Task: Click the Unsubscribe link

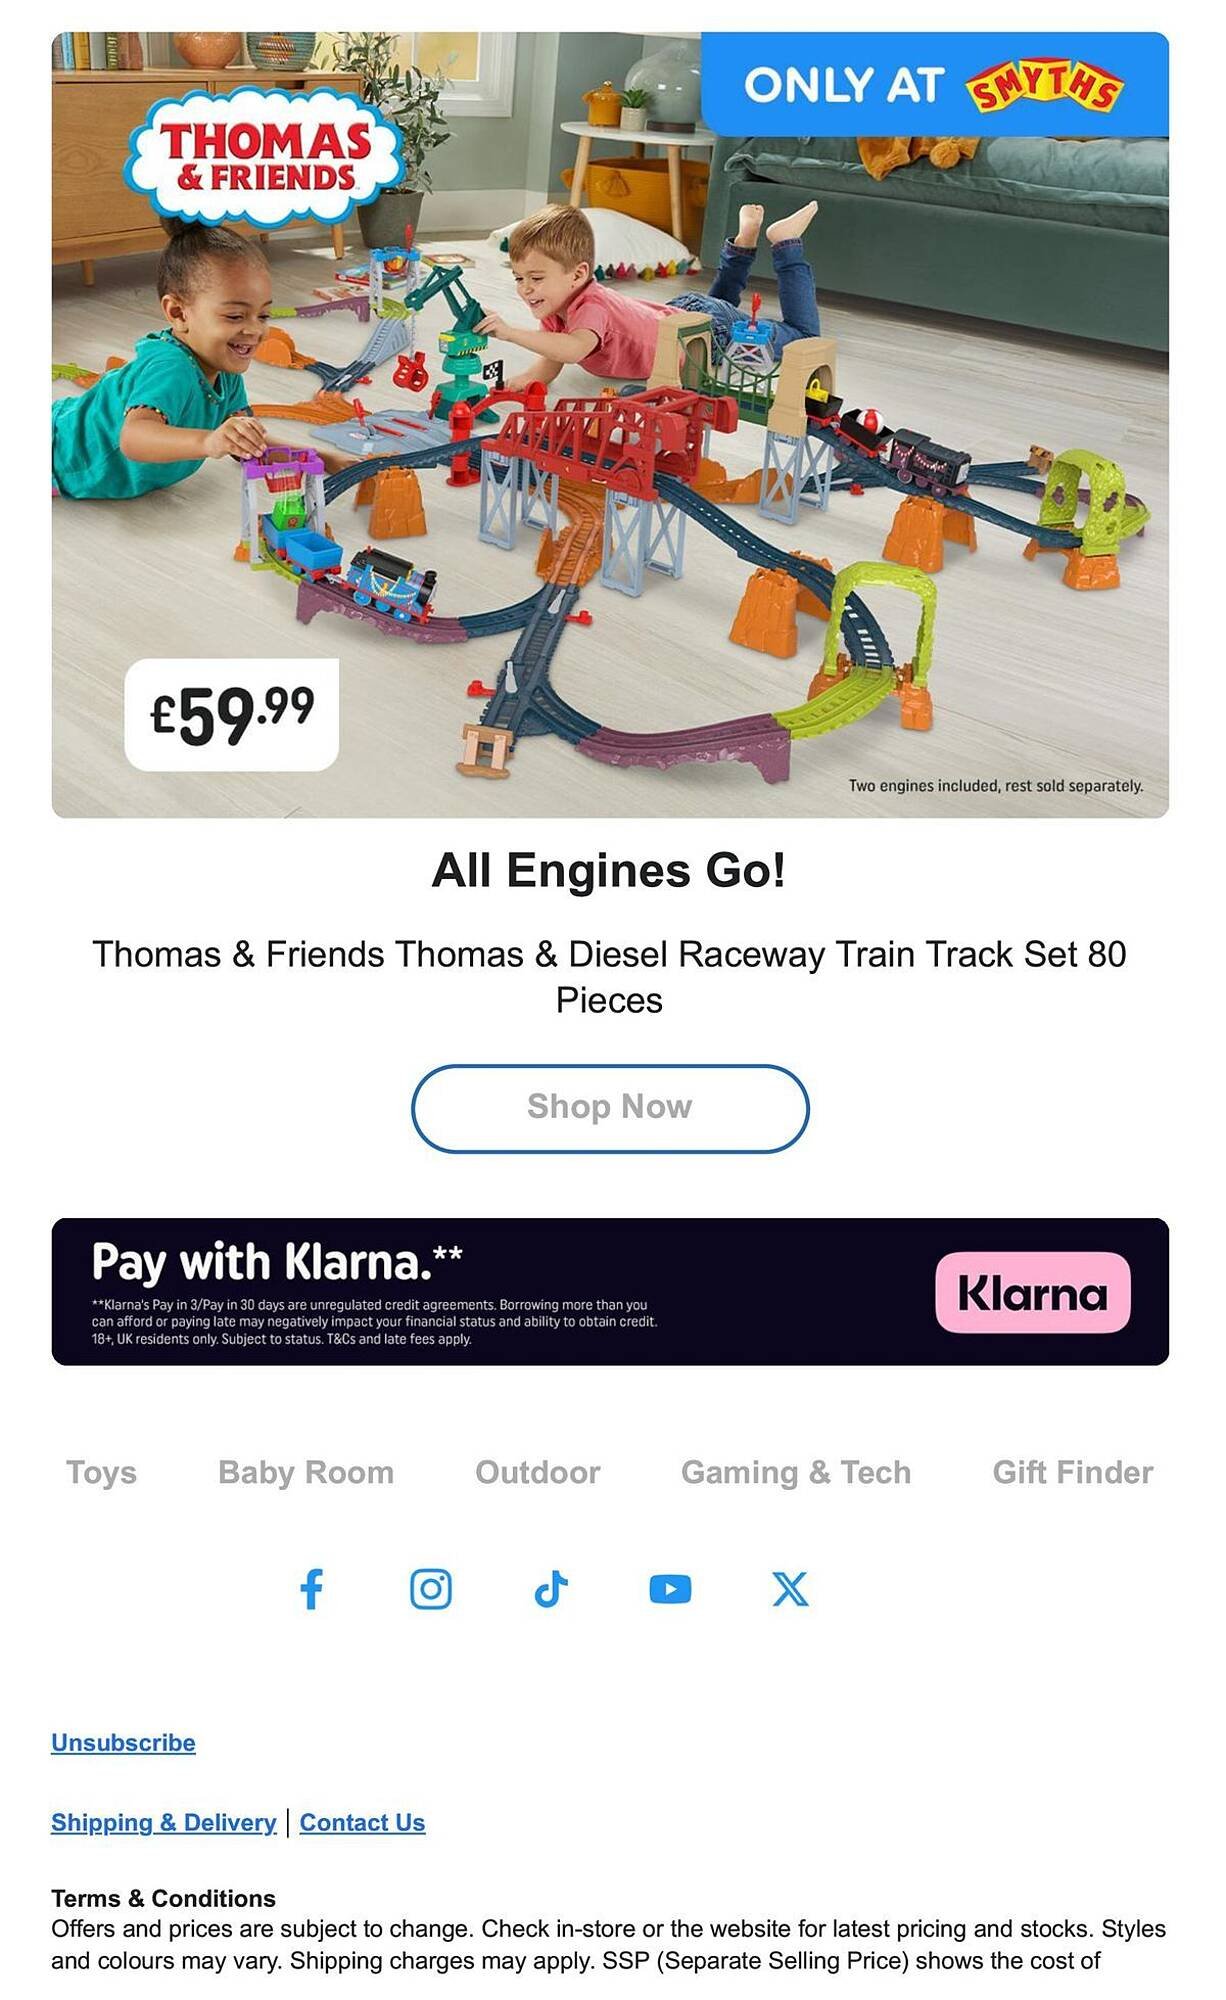Action: (x=123, y=1743)
